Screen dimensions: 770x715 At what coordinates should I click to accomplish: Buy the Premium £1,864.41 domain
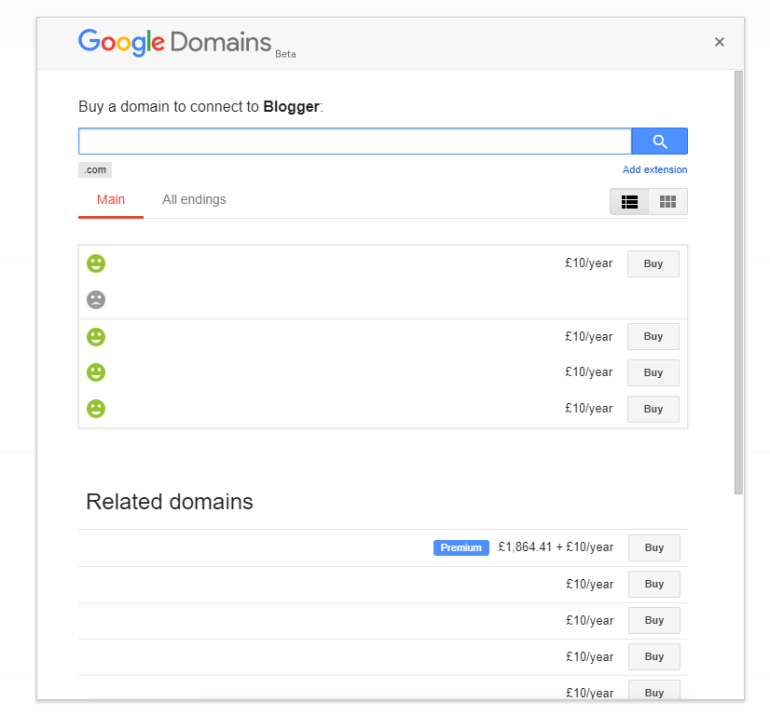(654, 548)
